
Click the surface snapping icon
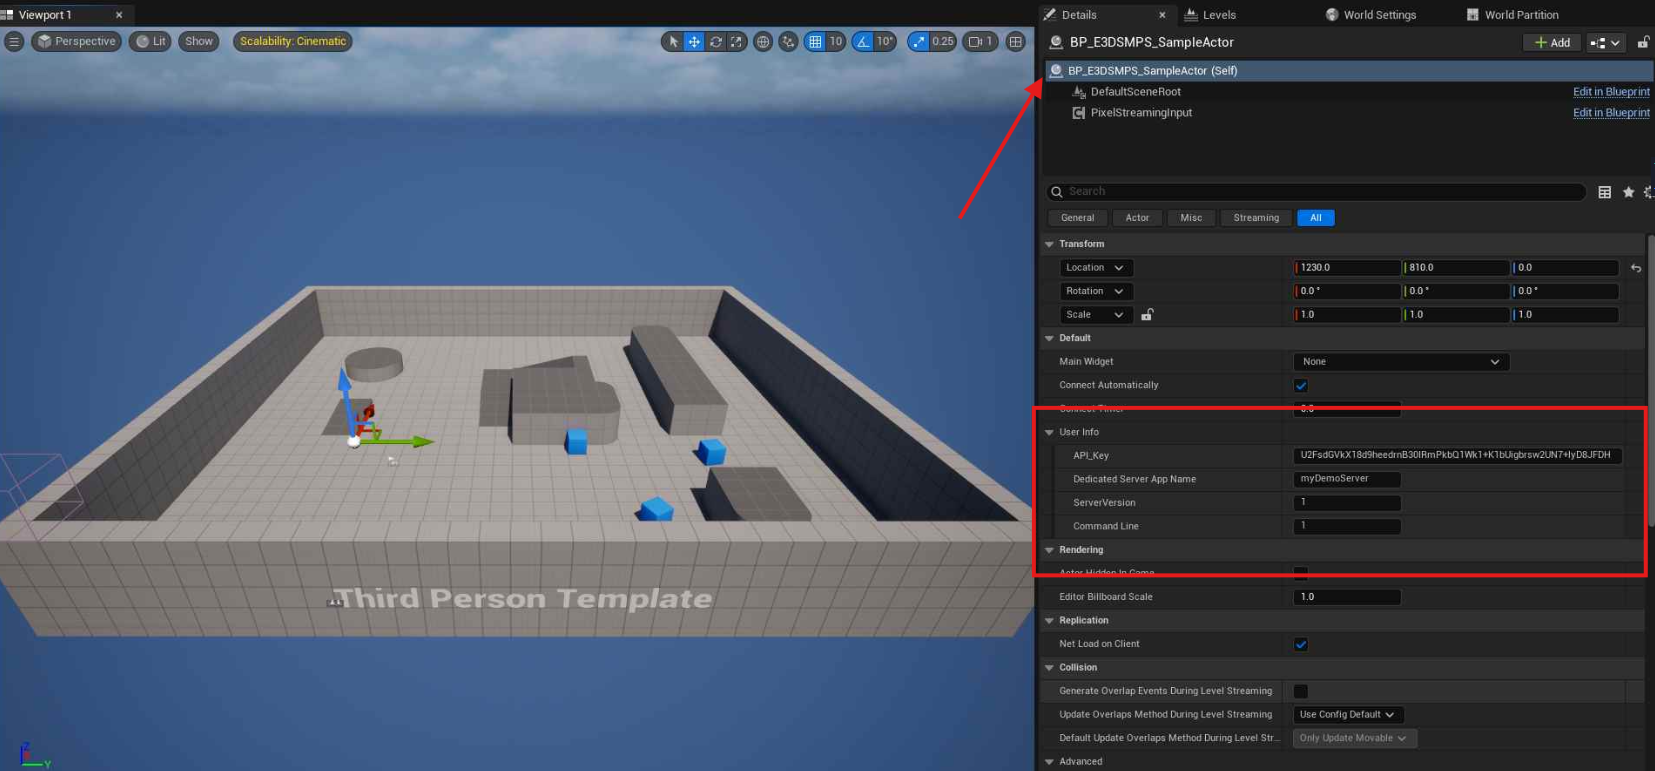point(789,42)
